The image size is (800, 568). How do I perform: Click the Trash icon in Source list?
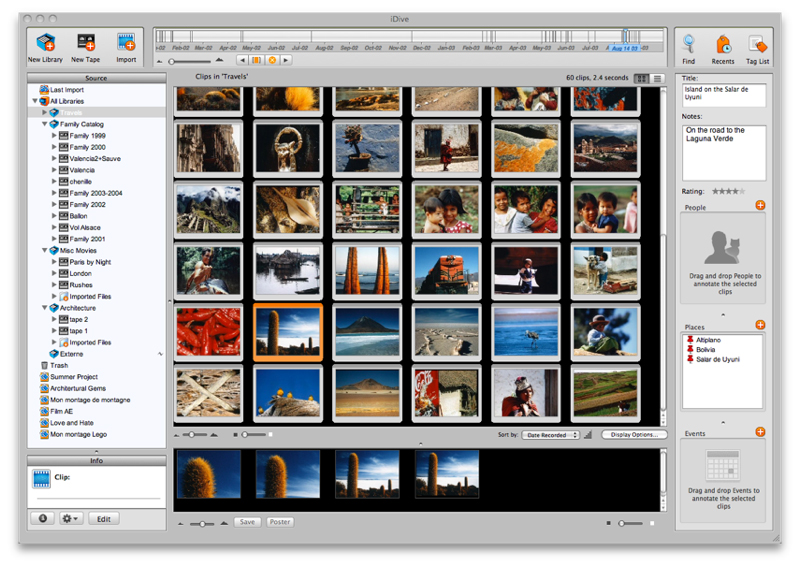click(x=44, y=365)
